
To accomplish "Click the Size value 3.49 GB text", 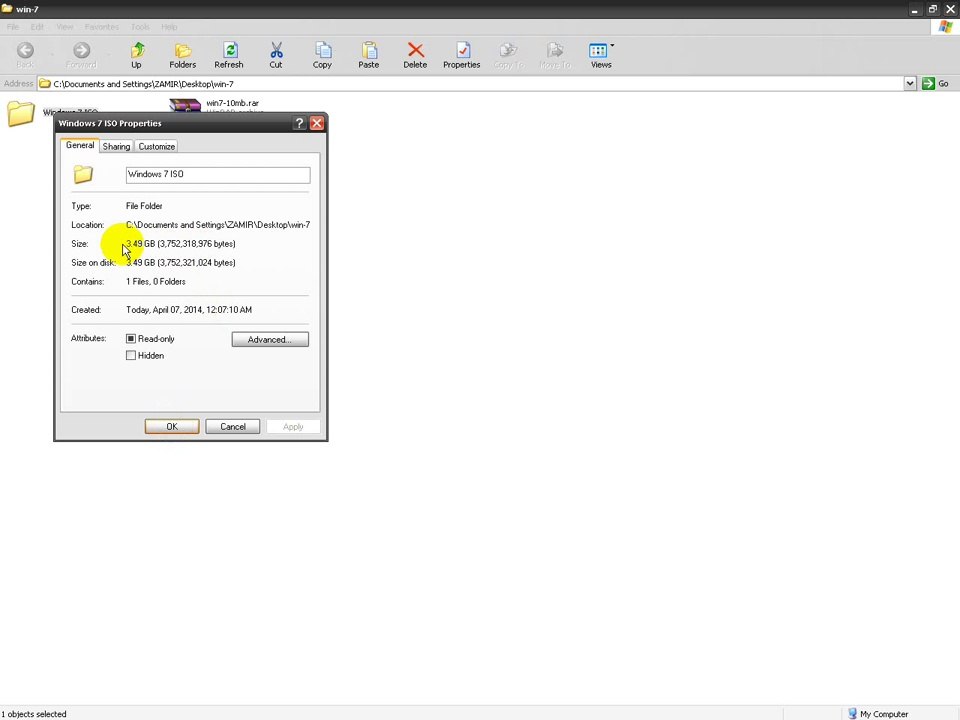I will (181, 244).
